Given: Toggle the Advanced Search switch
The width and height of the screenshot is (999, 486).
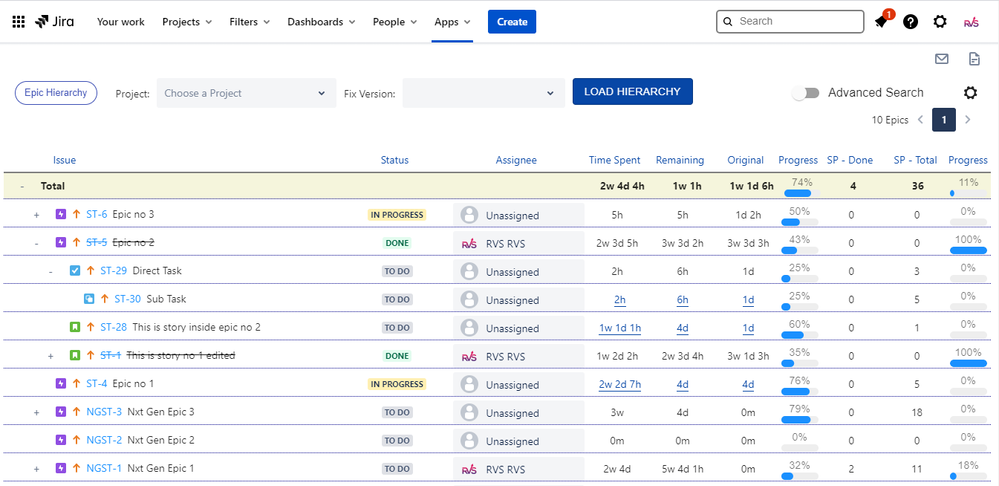Looking at the screenshot, I should [805, 93].
